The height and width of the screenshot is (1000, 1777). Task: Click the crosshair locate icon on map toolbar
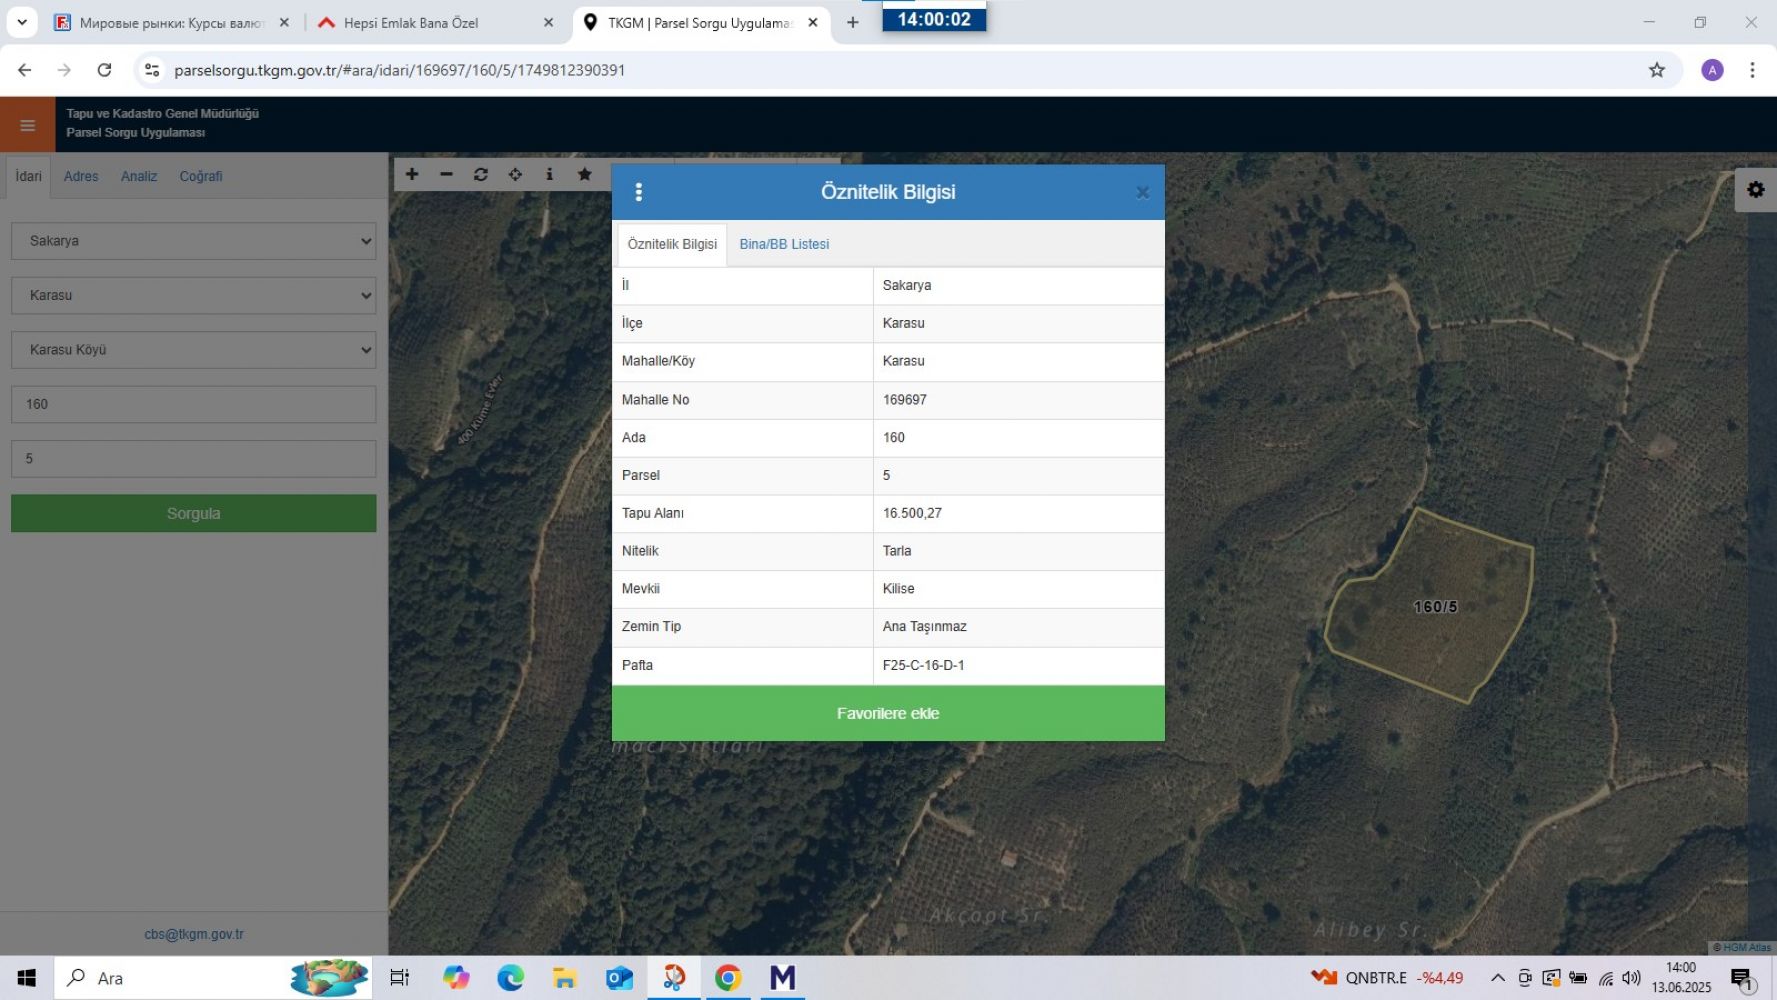point(515,174)
